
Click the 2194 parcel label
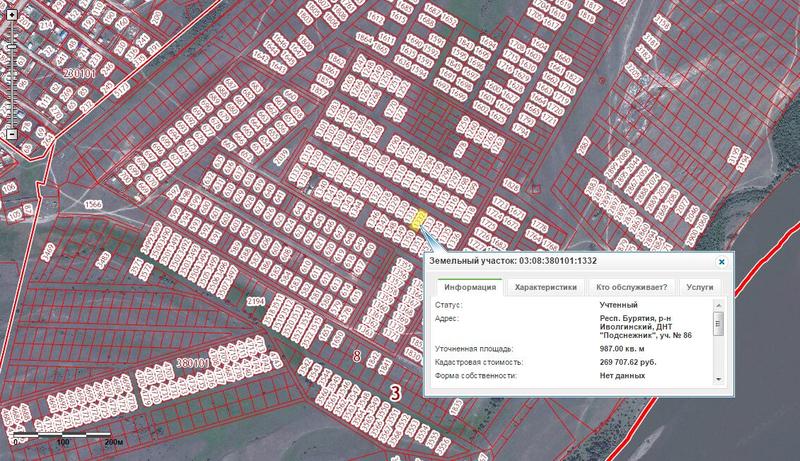click(255, 301)
